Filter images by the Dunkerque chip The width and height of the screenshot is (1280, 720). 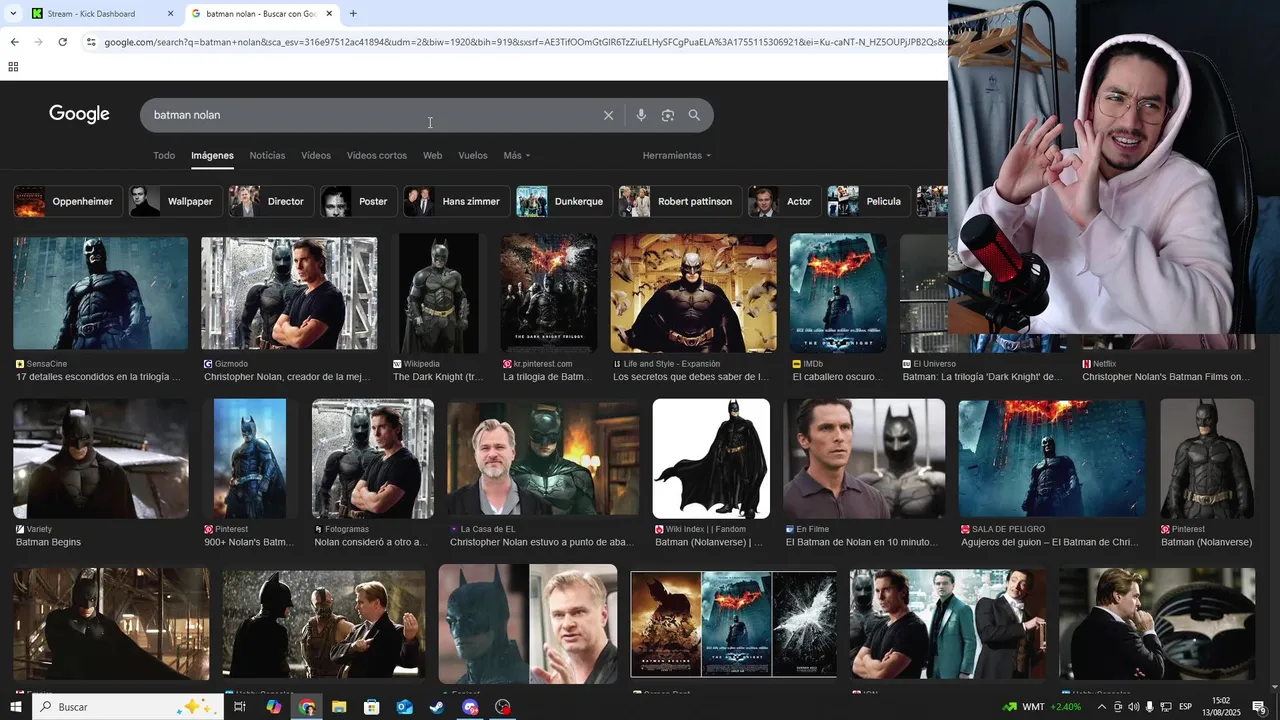565,201
